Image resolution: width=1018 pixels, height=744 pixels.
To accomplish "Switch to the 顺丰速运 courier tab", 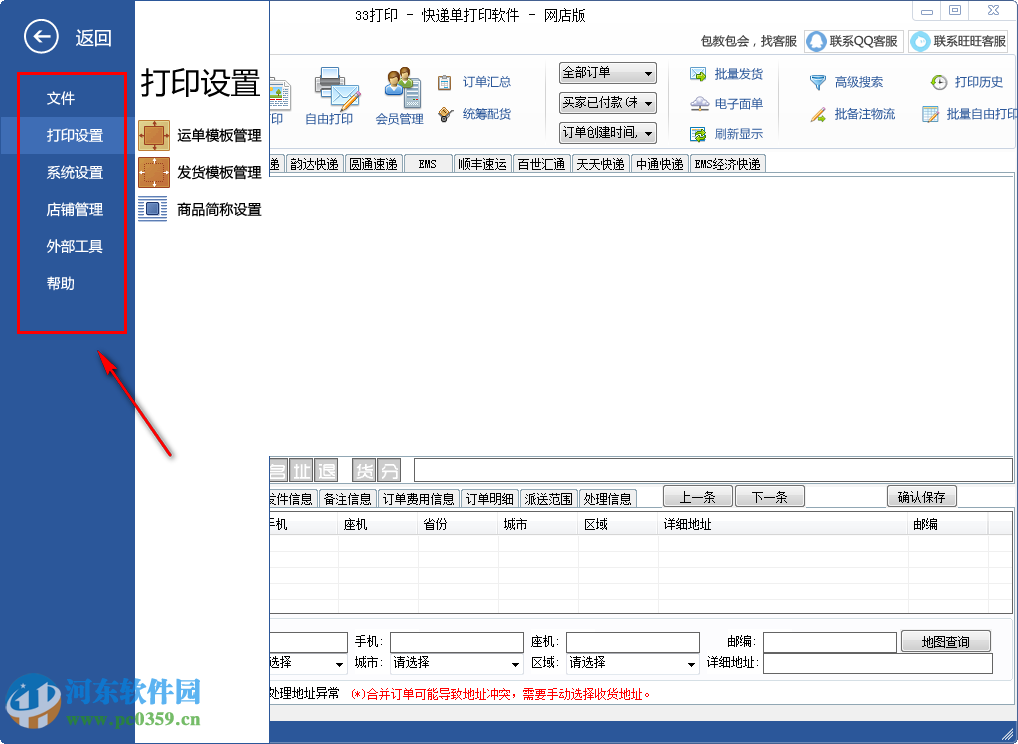I will pyautogui.click(x=482, y=163).
